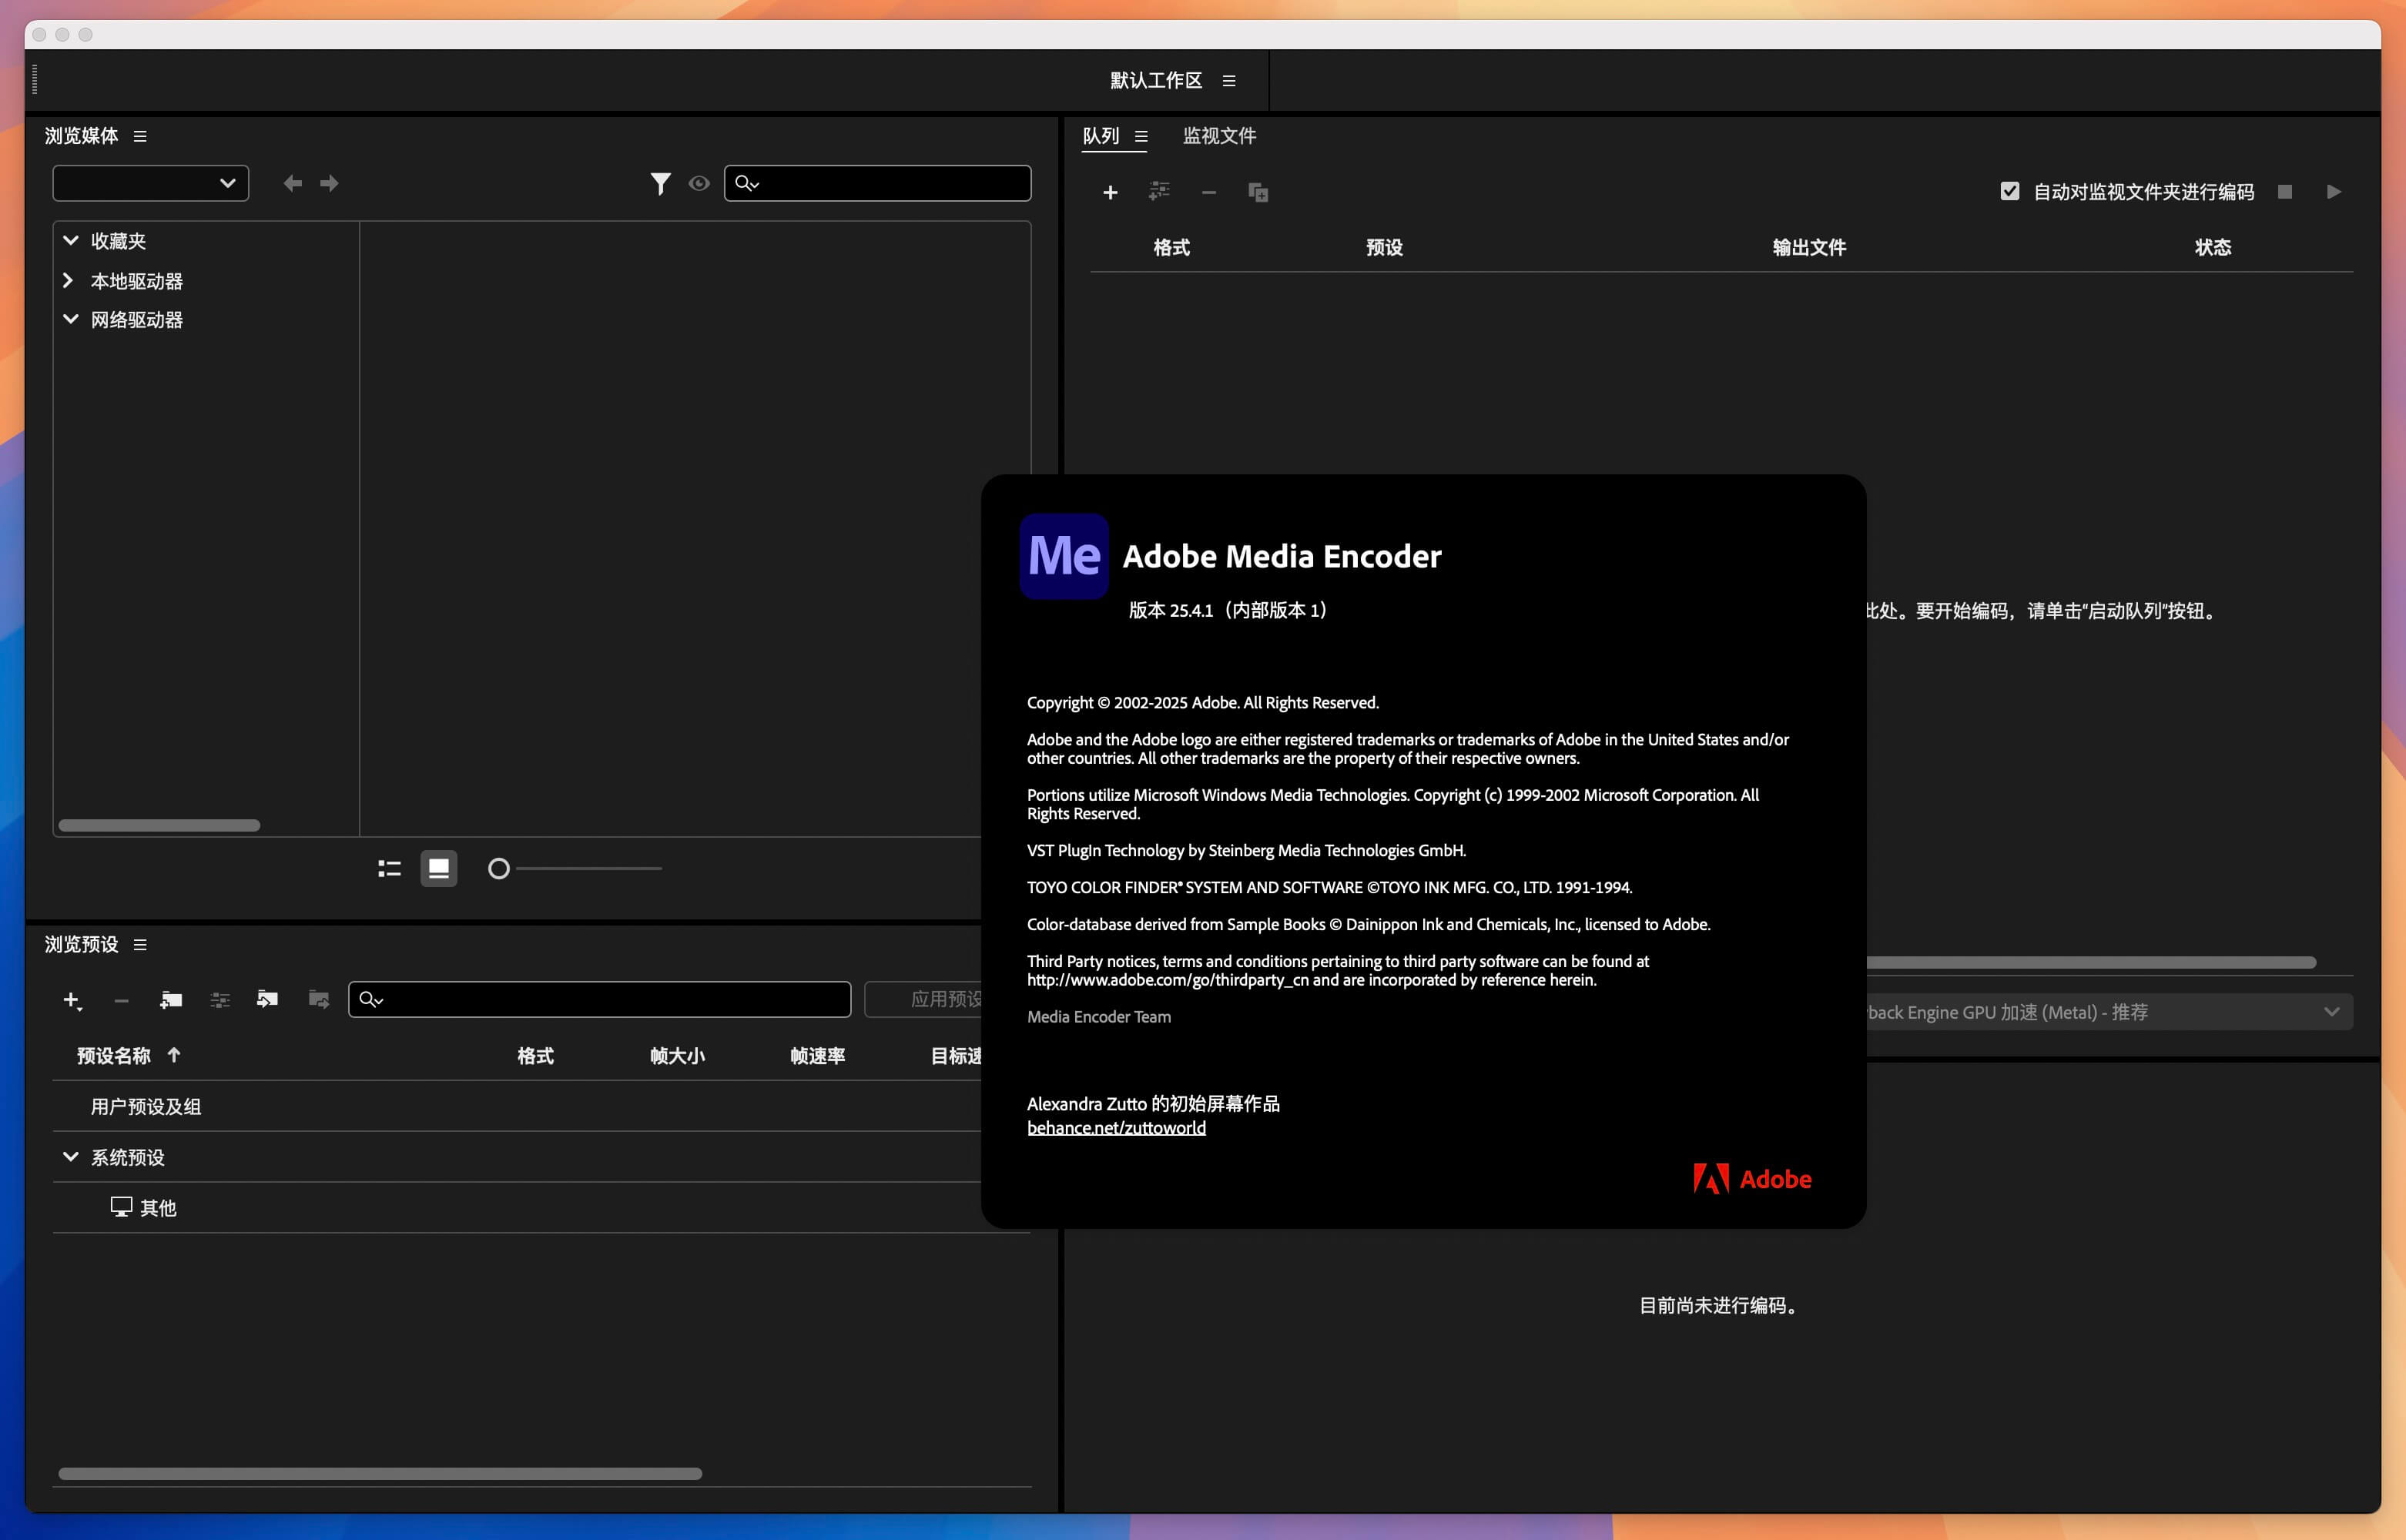Open the GPU 加速 renderer dropdown
The height and width of the screenshot is (1540, 2406).
click(2331, 1011)
